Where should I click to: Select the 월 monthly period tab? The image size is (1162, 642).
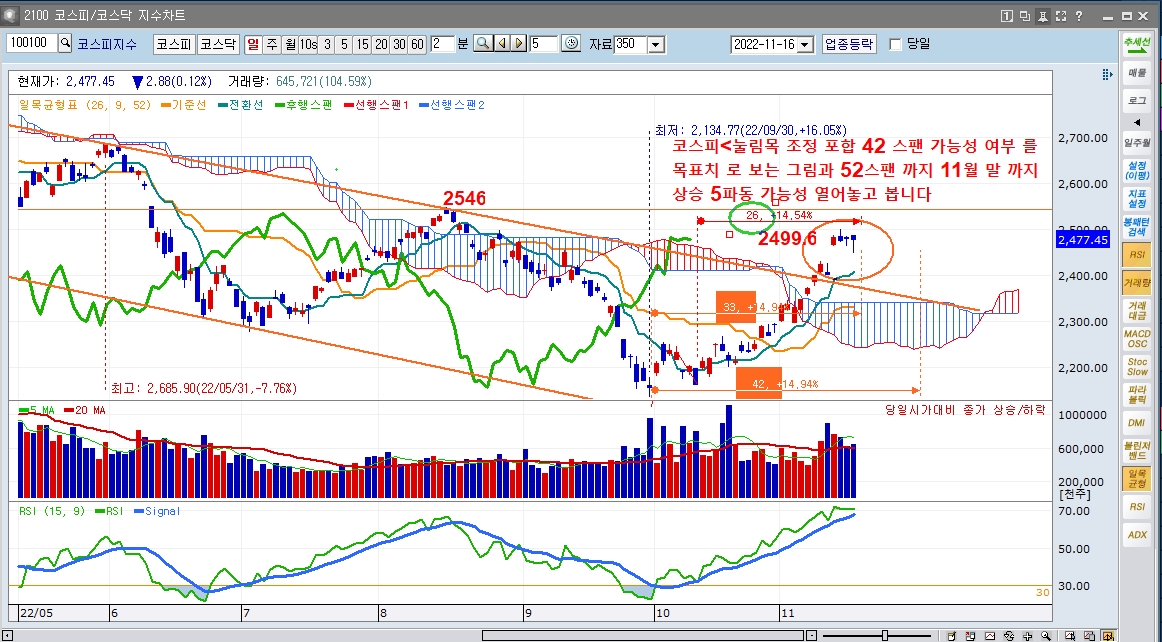point(290,44)
